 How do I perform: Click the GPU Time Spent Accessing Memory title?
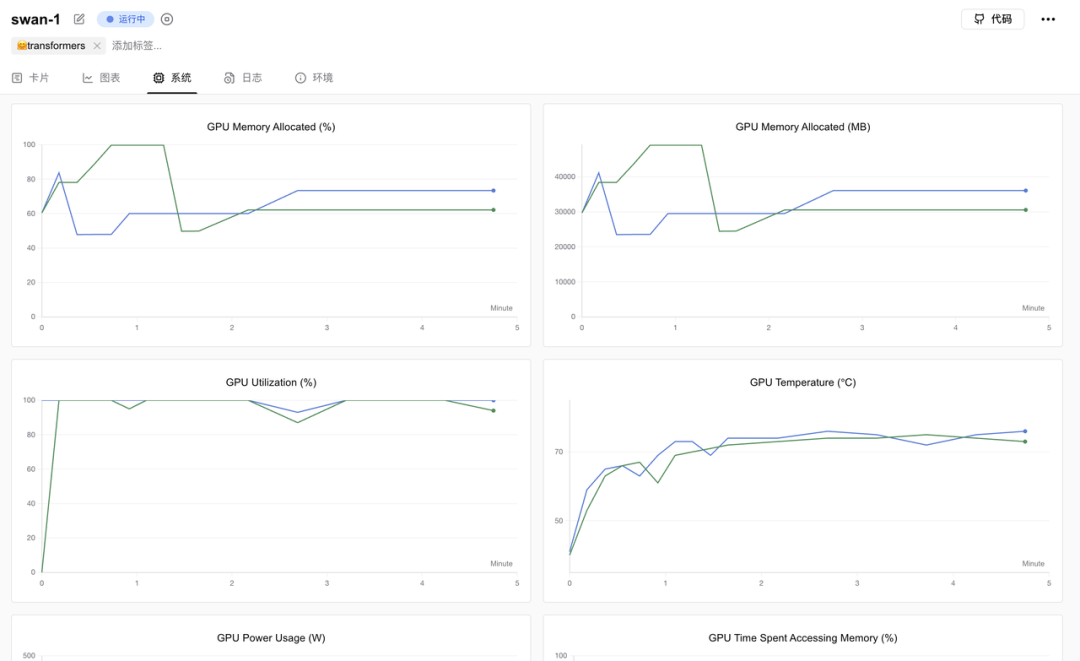802,638
